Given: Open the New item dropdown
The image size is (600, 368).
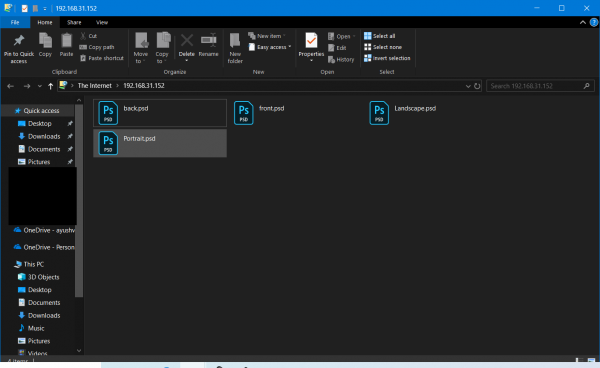Looking at the screenshot, I should click(267, 36).
